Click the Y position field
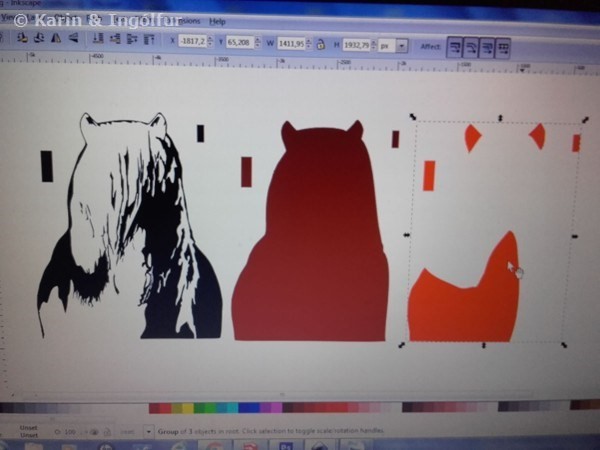The image size is (600, 450). pyautogui.click(x=240, y=42)
